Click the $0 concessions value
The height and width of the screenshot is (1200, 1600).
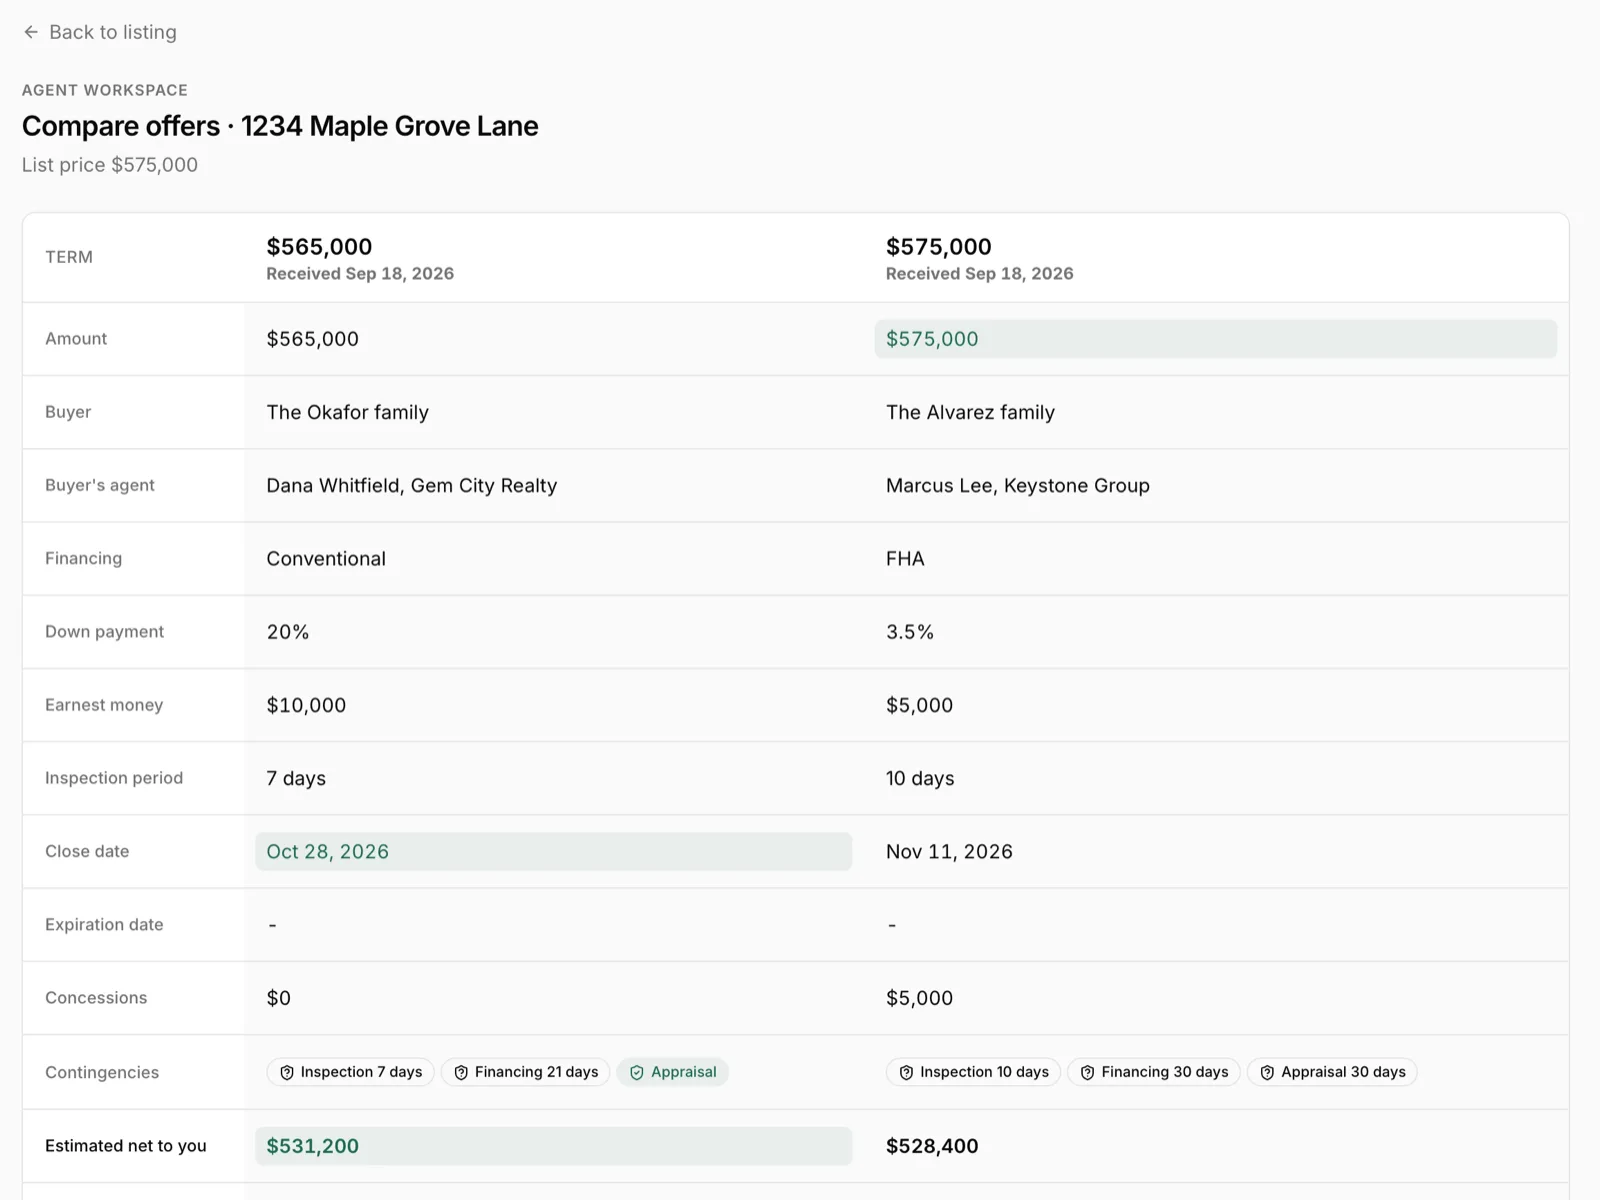(x=279, y=998)
